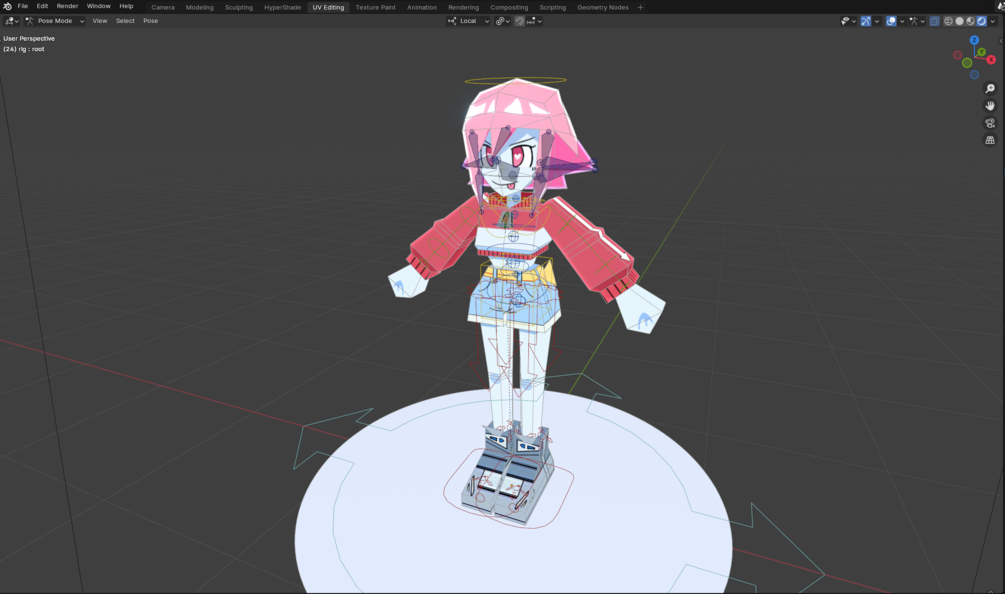Switch to the Camera workspace tab
The image size is (1005, 594).
(163, 8)
